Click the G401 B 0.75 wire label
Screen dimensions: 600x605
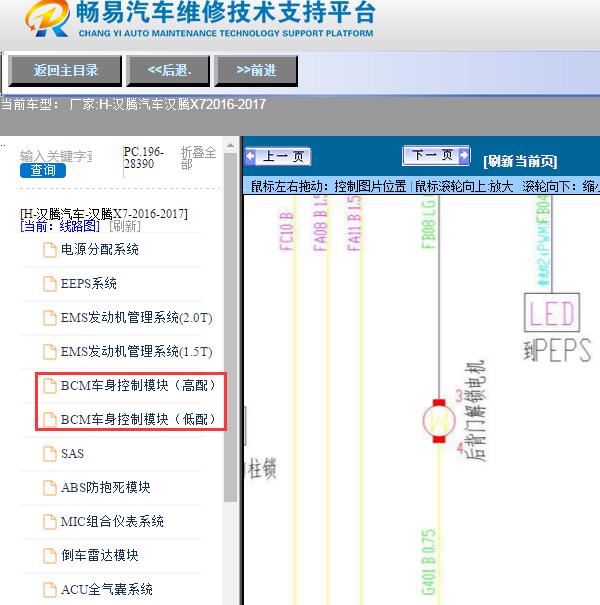(428, 562)
